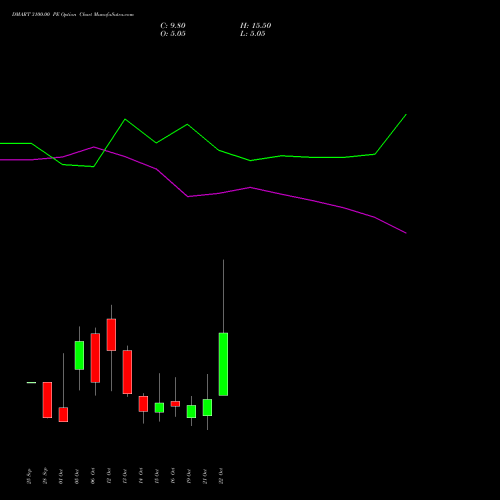This screenshot has width=500, height=500.
Task: Click the red candle above 28 Sep
Action: (47, 400)
